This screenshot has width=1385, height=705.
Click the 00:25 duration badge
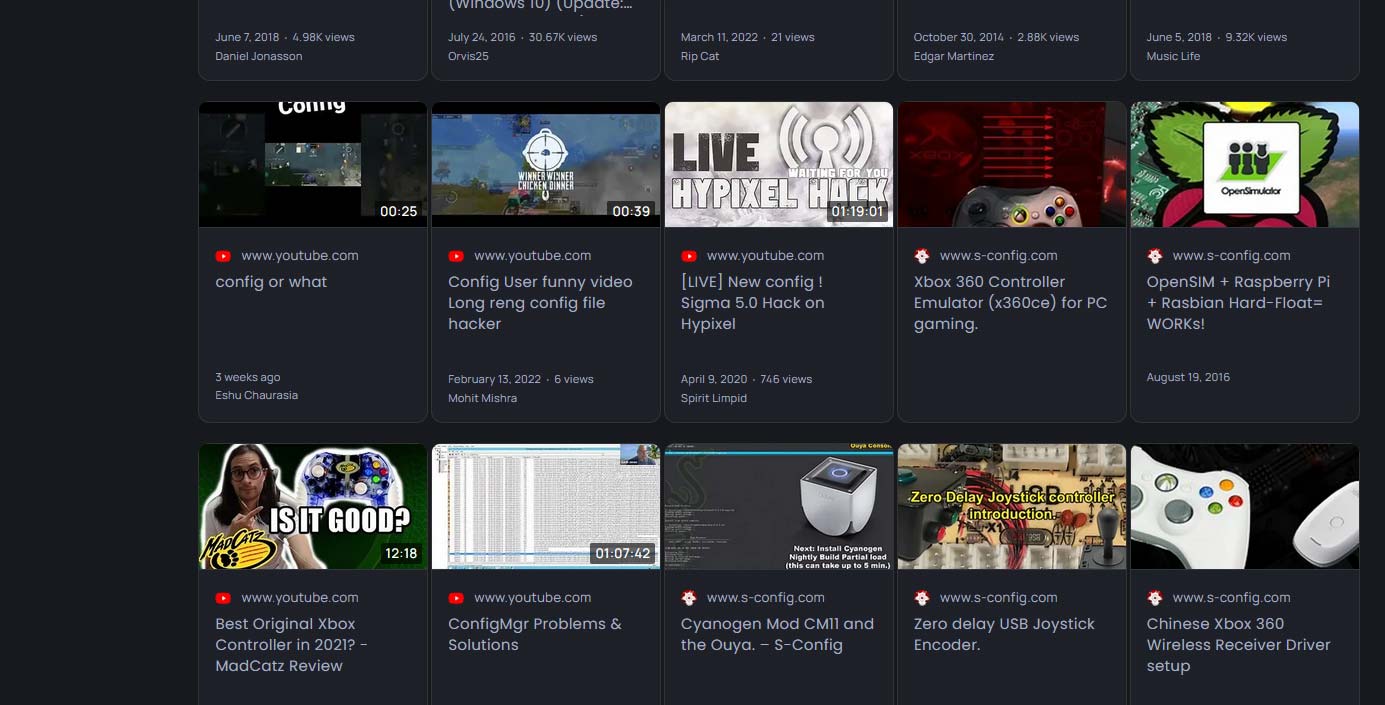coord(398,211)
